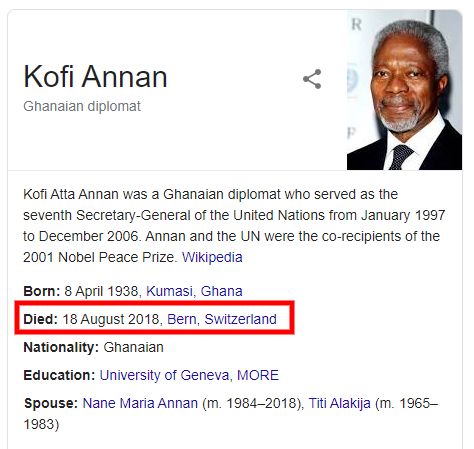Click the Ghanaian nationality value
Image resolution: width=474 pixels, height=449 pixels.
coord(133,347)
